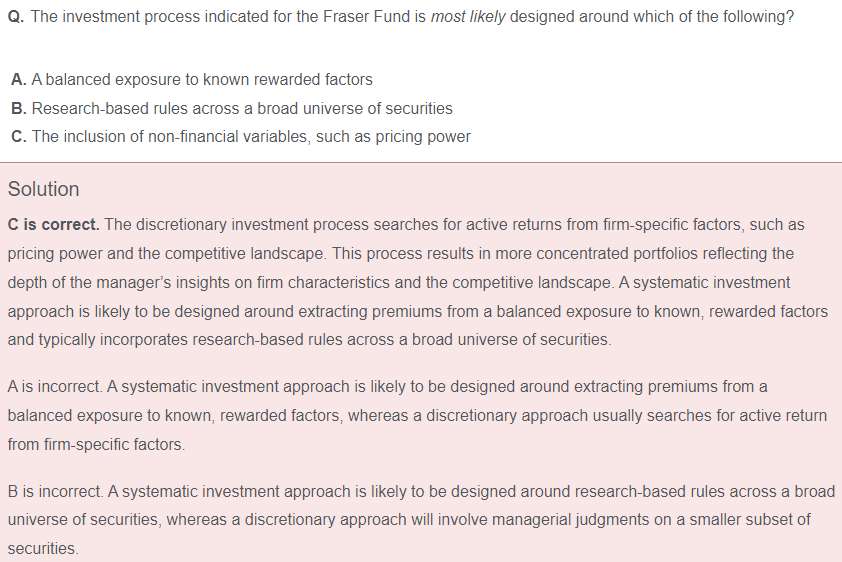Image resolution: width=842 pixels, height=562 pixels.
Task: Click the italic "most likely" phrase in question
Action: (467, 18)
